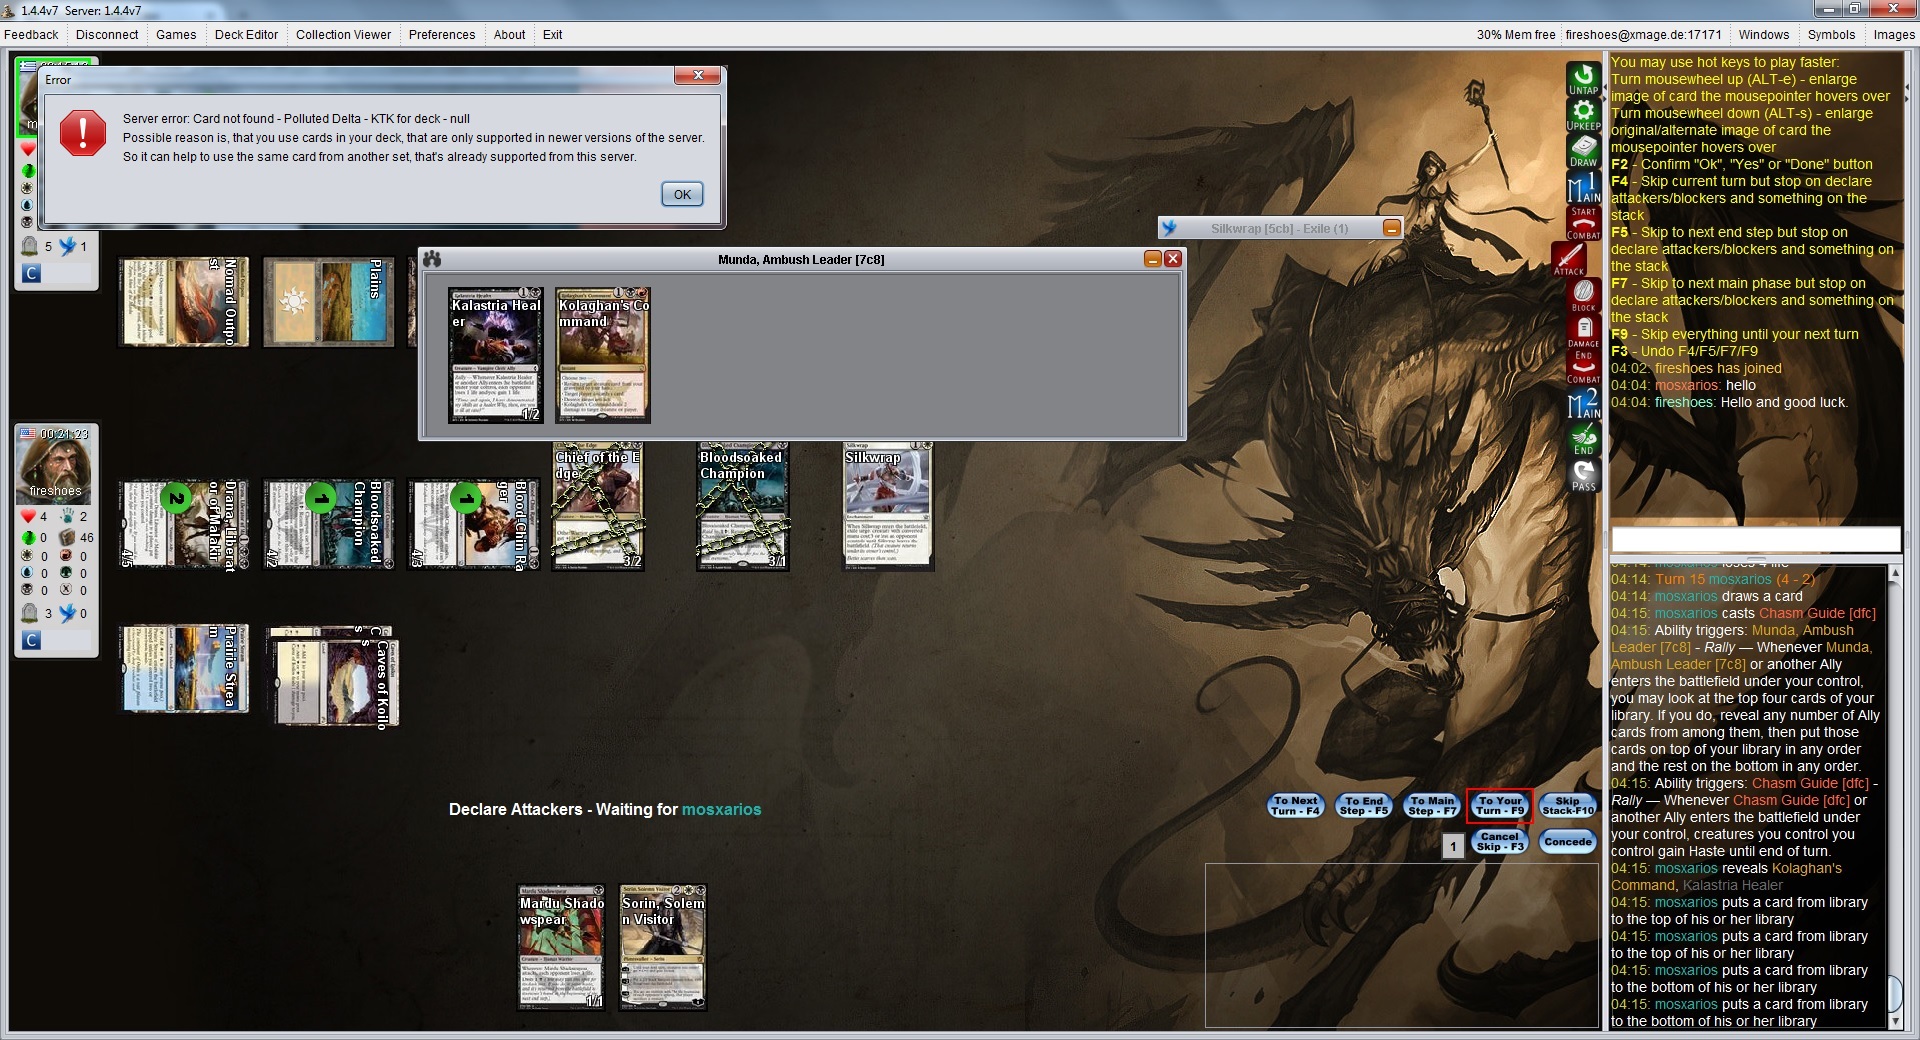Open the Deck Editor
The image size is (1920, 1040).
[x=246, y=34]
